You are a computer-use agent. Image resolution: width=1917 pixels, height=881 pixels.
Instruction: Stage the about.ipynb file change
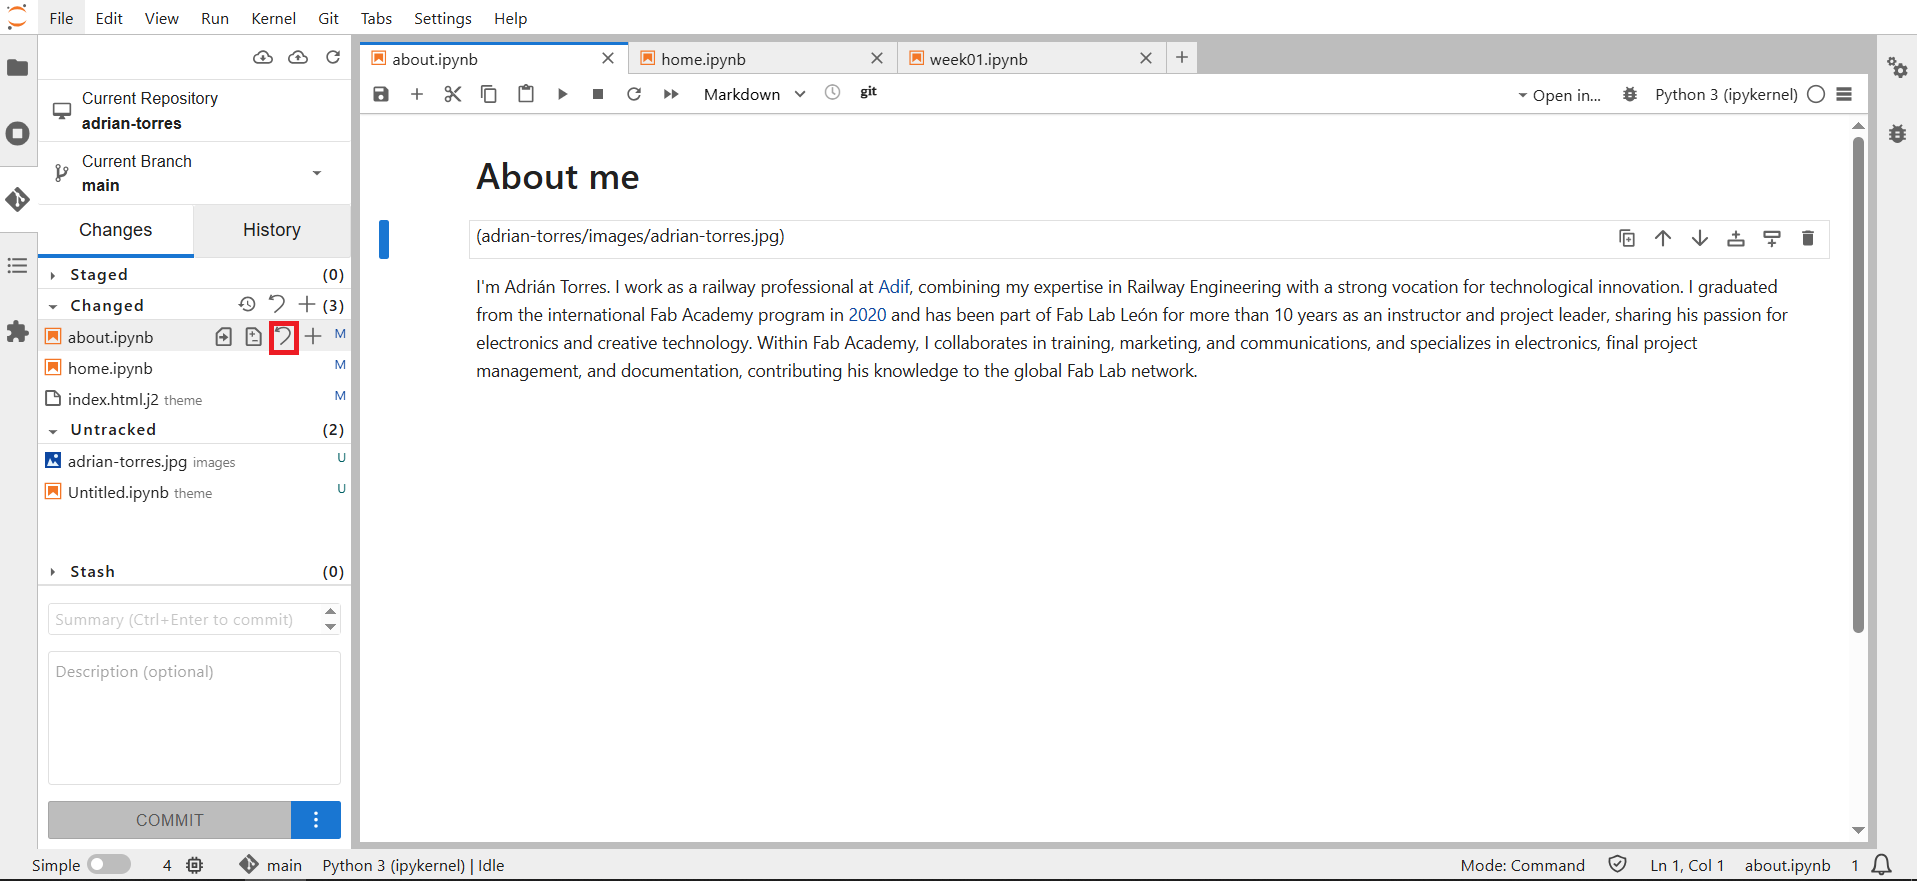[x=313, y=337]
